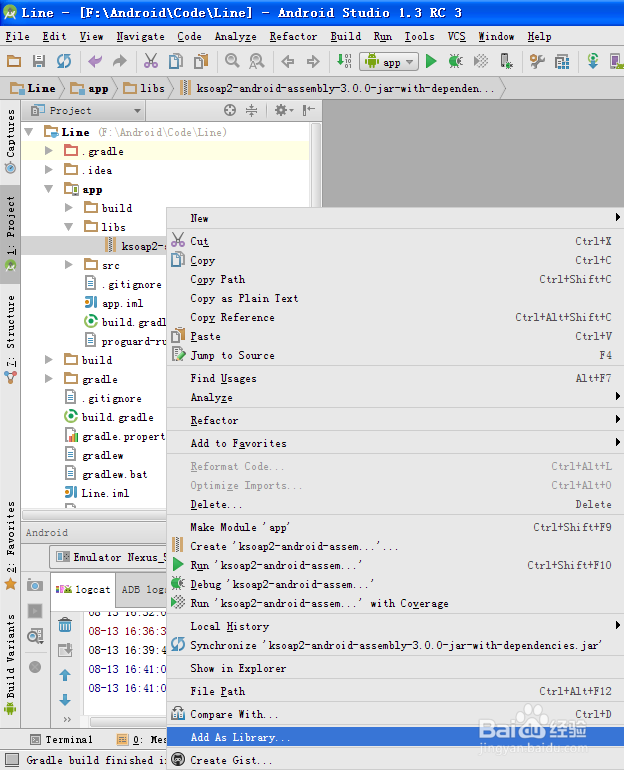
Task: Expand the root gradle folder
Action: pos(49,379)
